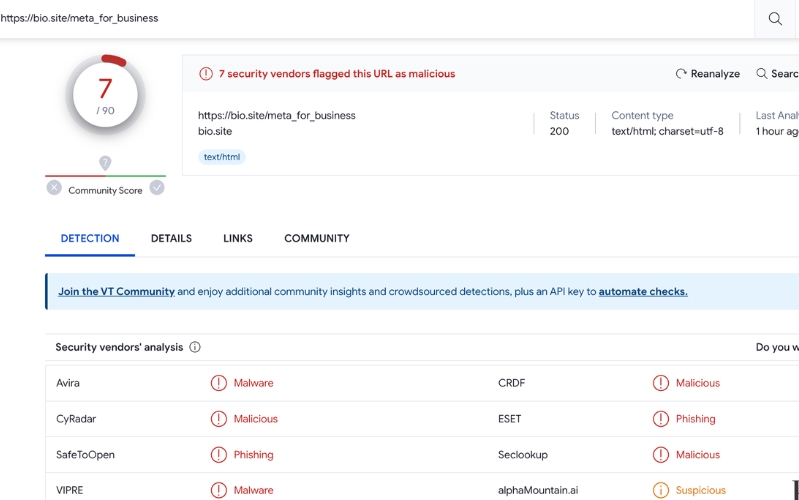Click the 7/90 detection score gauge
799x500 pixels.
tap(105, 95)
